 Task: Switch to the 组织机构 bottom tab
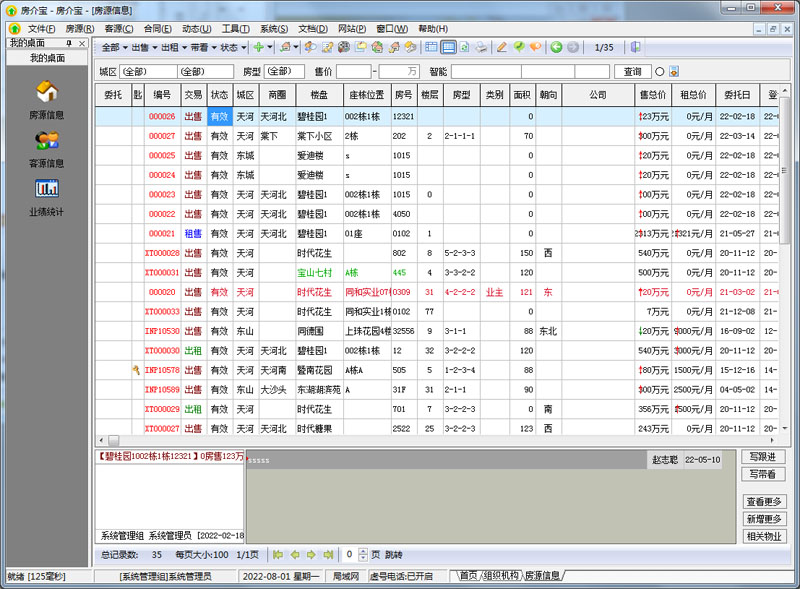[501, 576]
